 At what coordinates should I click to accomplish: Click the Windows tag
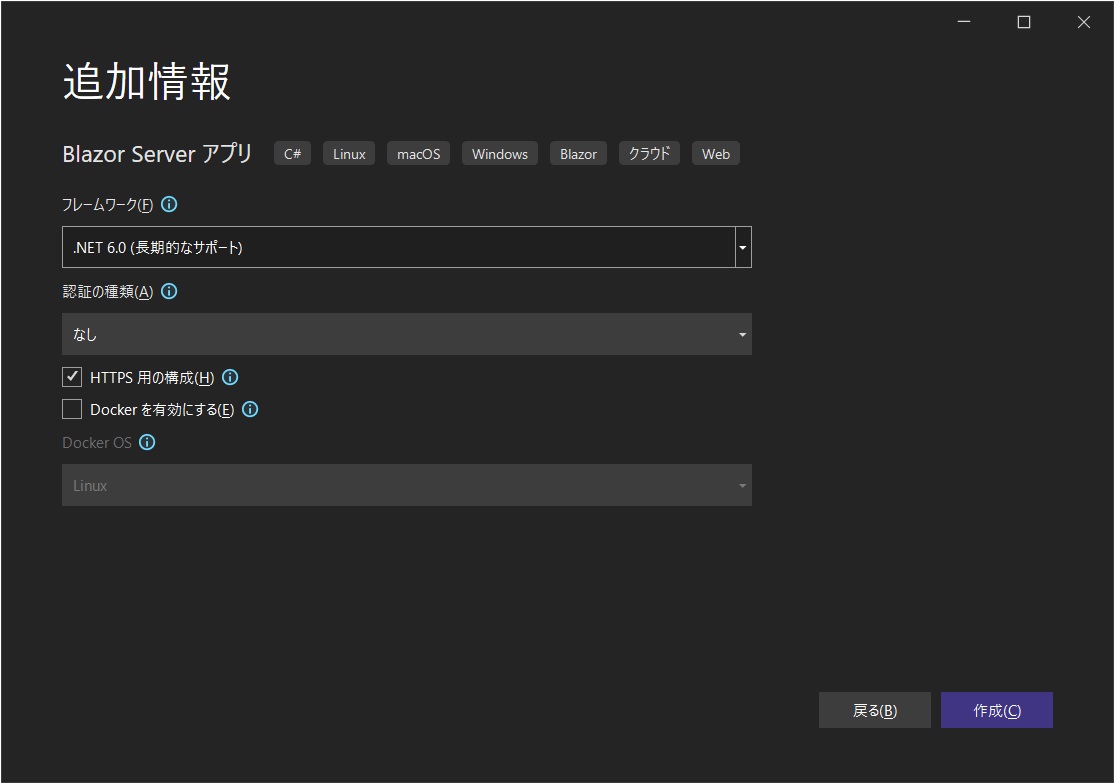[500, 154]
